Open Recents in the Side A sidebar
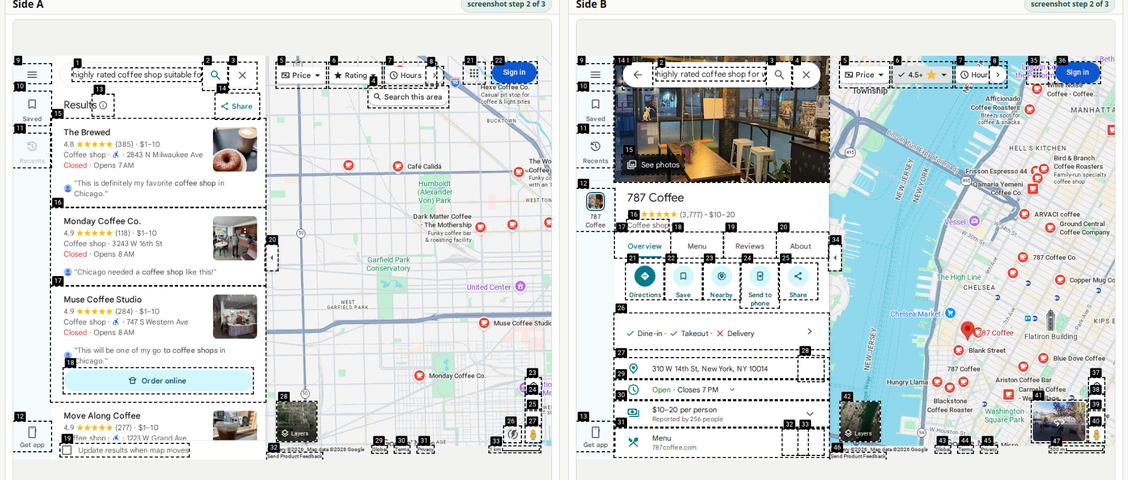 point(32,151)
